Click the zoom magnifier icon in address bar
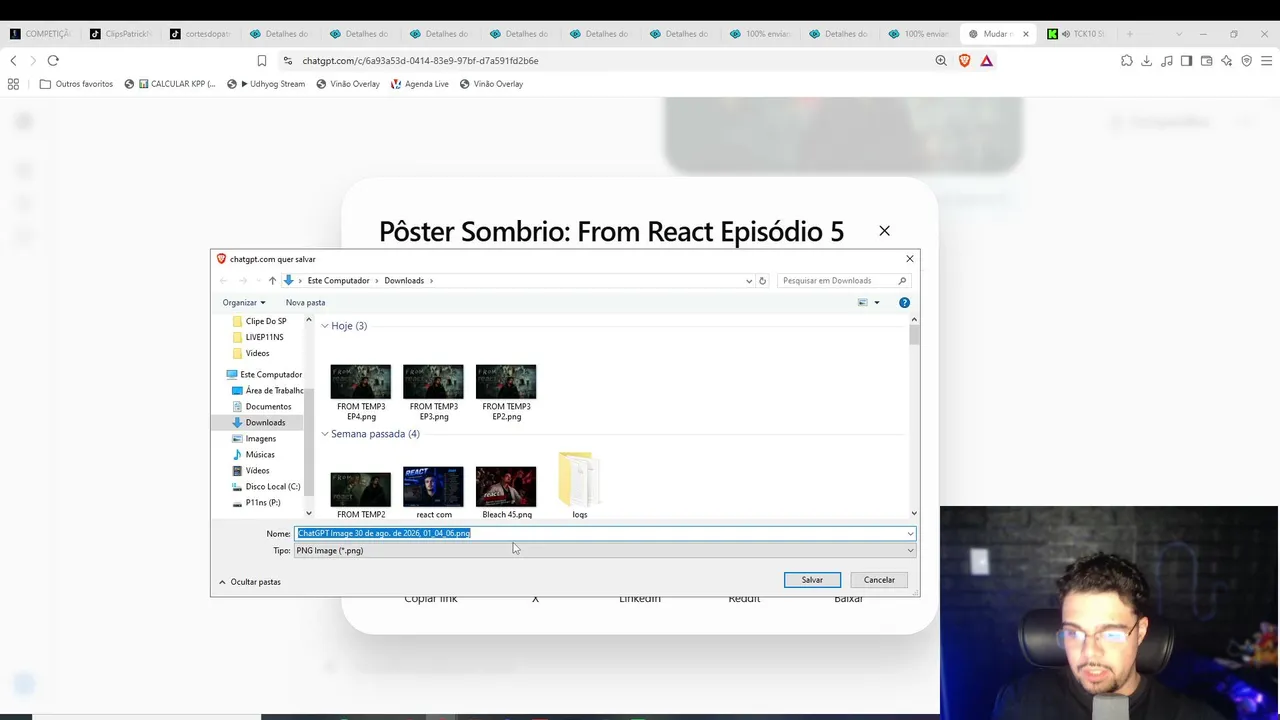Screen dimensions: 1280x720 (940, 60)
